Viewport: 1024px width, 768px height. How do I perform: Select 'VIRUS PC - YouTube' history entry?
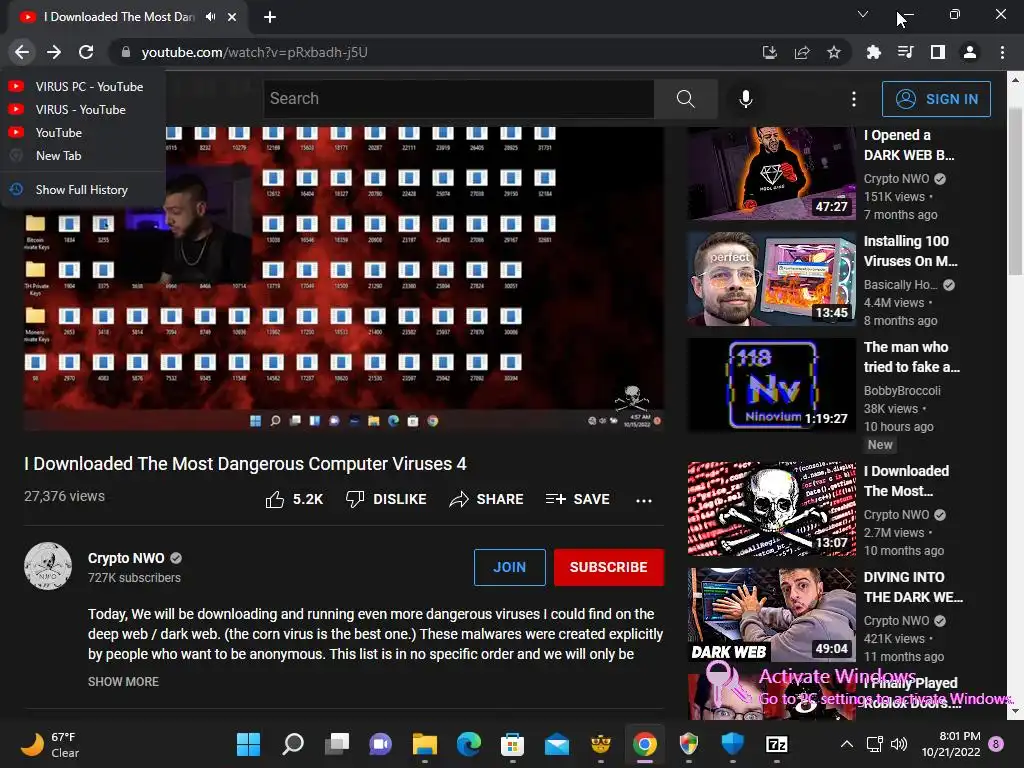(x=83, y=87)
